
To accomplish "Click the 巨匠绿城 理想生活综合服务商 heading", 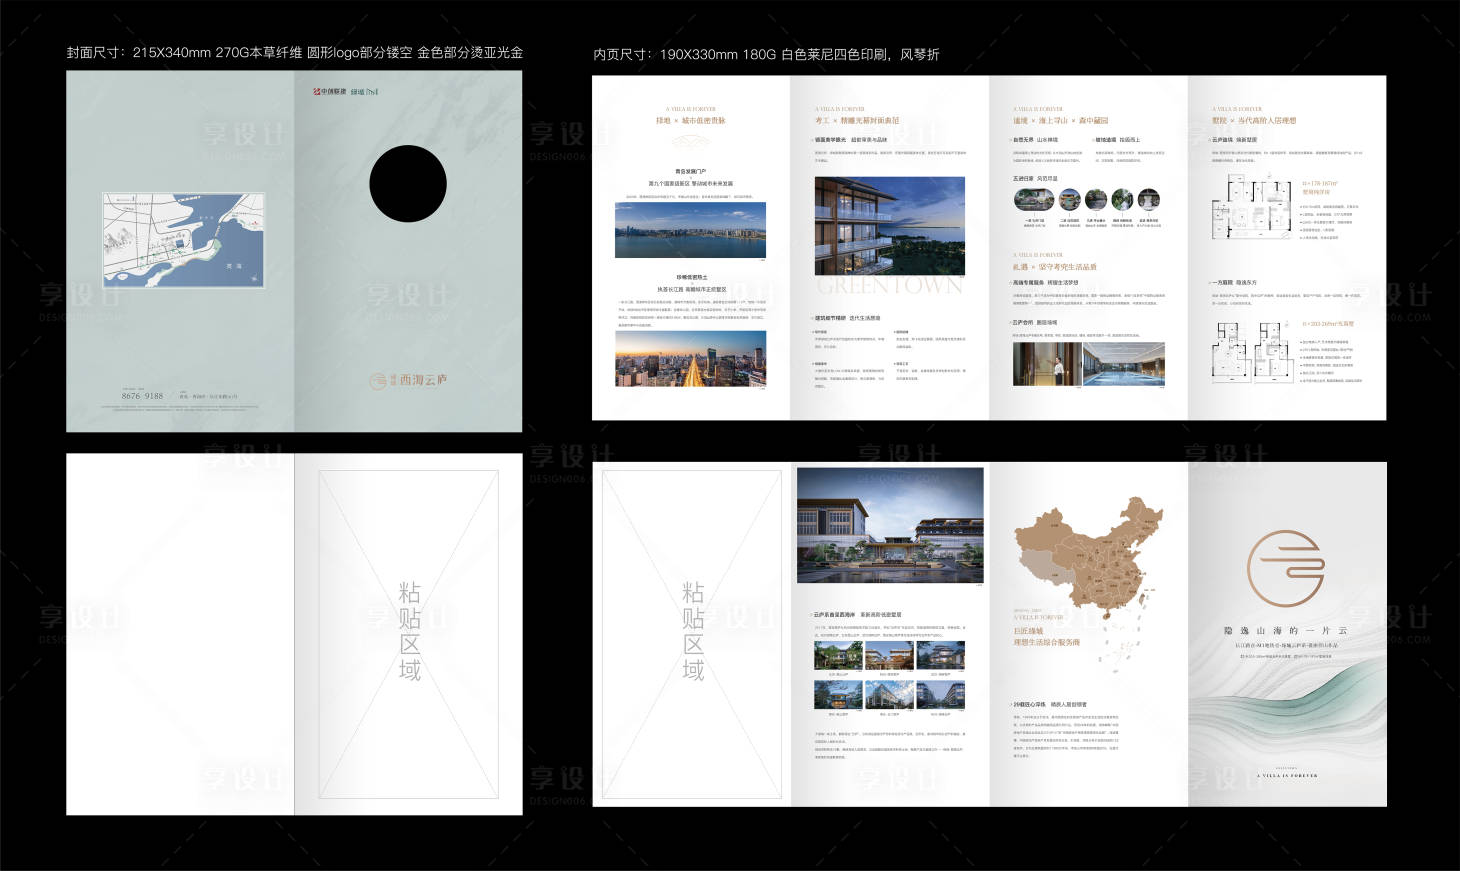I will [x=1046, y=637].
